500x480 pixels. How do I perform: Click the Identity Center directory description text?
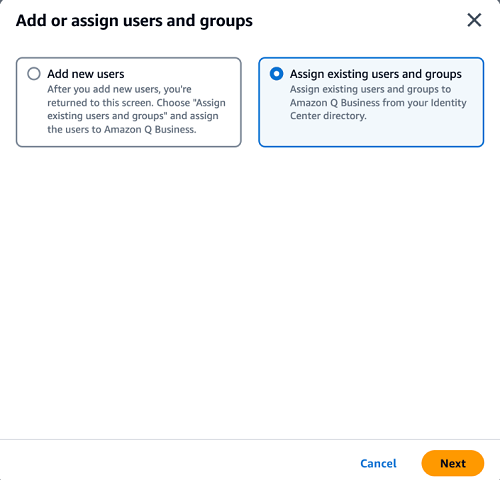(378, 103)
